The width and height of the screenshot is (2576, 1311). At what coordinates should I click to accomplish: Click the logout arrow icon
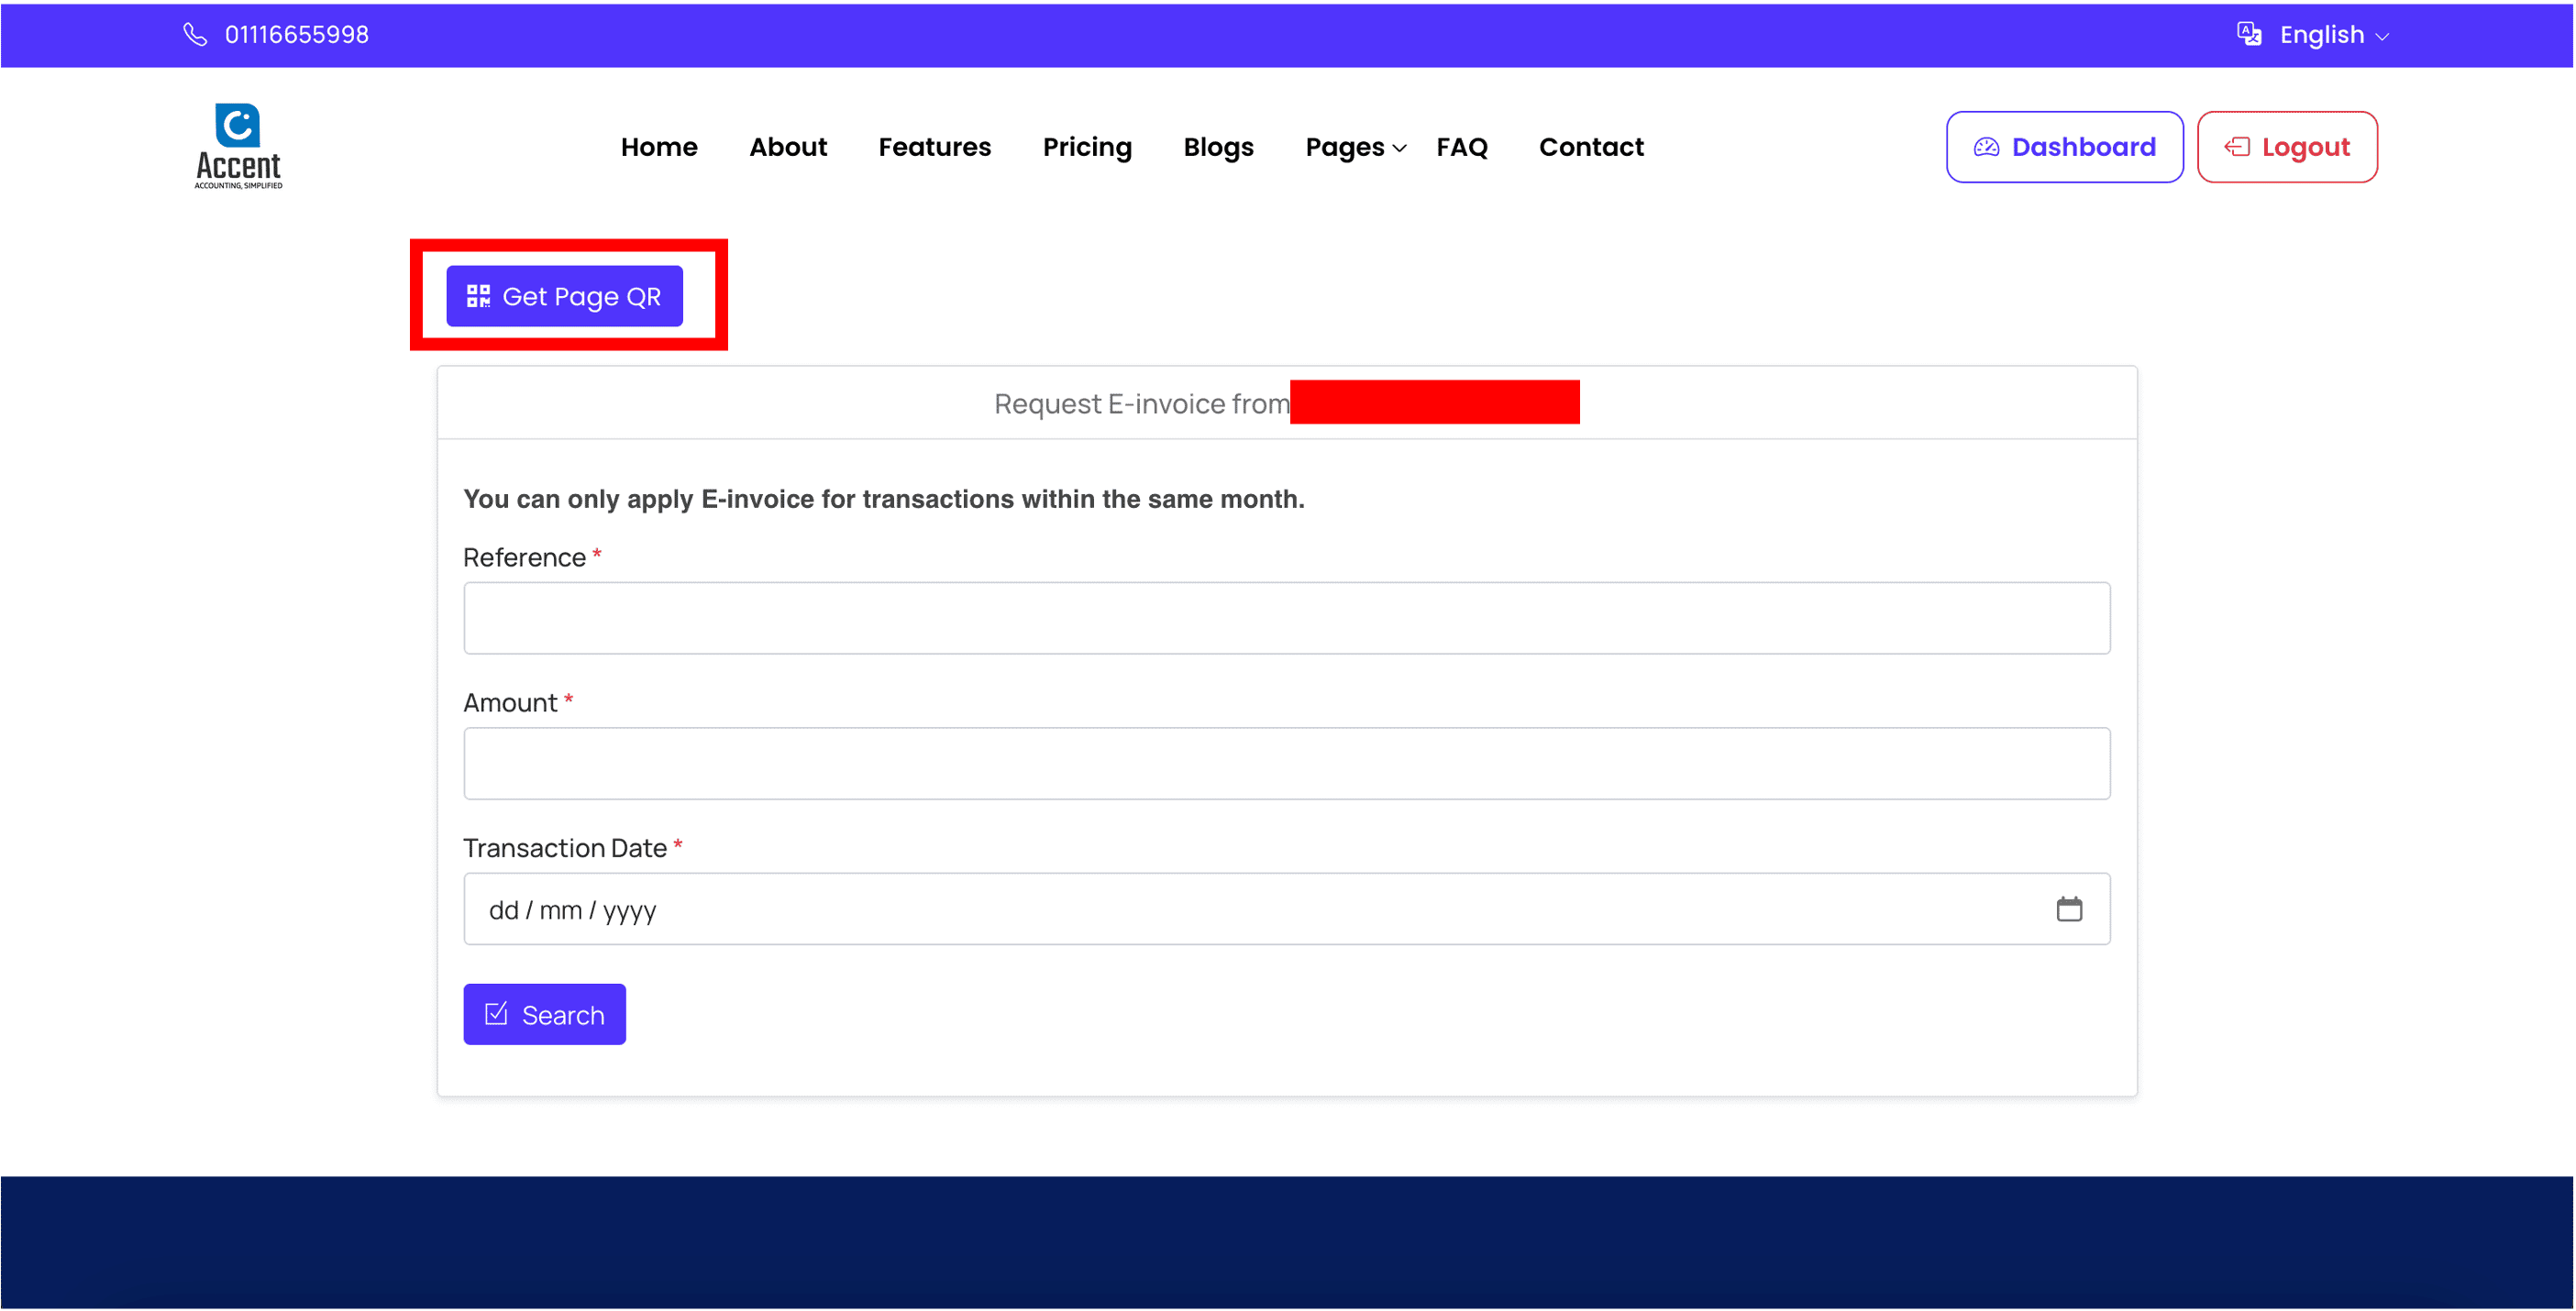pyautogui.click(x=2237, y=147)
